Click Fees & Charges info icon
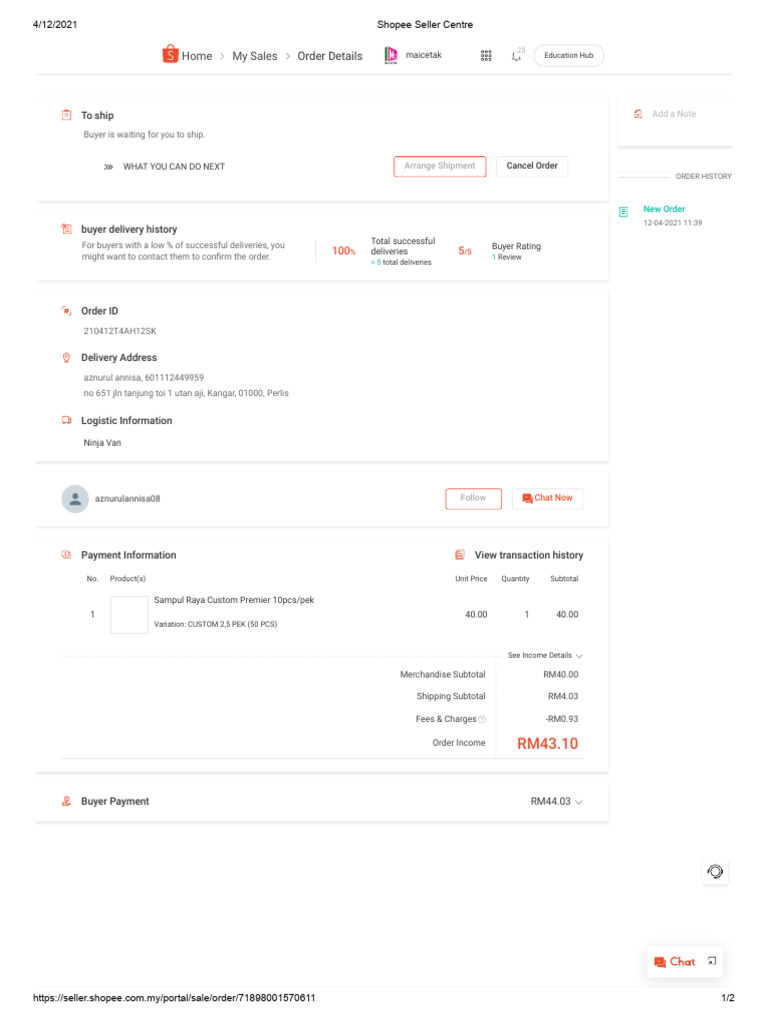The width and height of the screenshot is (768, 1024). (482, 720)
